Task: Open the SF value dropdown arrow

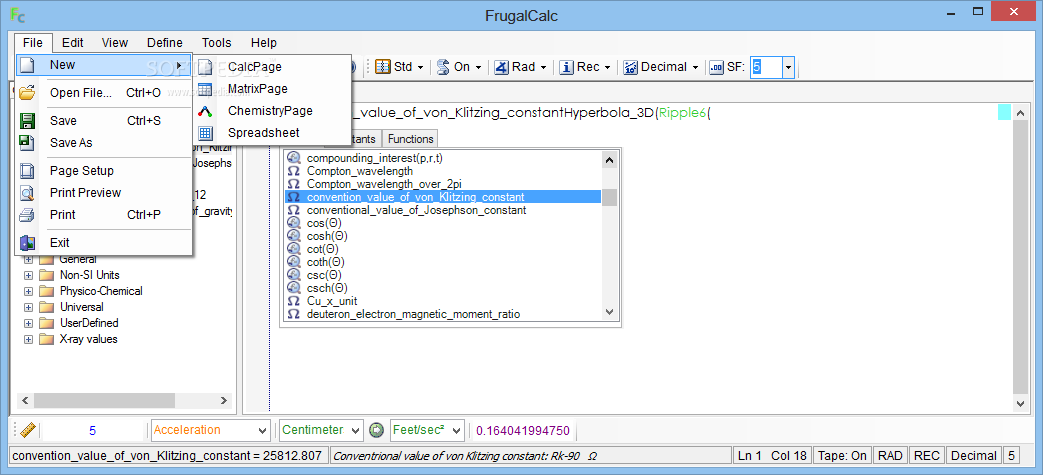Action: [788, 67]
